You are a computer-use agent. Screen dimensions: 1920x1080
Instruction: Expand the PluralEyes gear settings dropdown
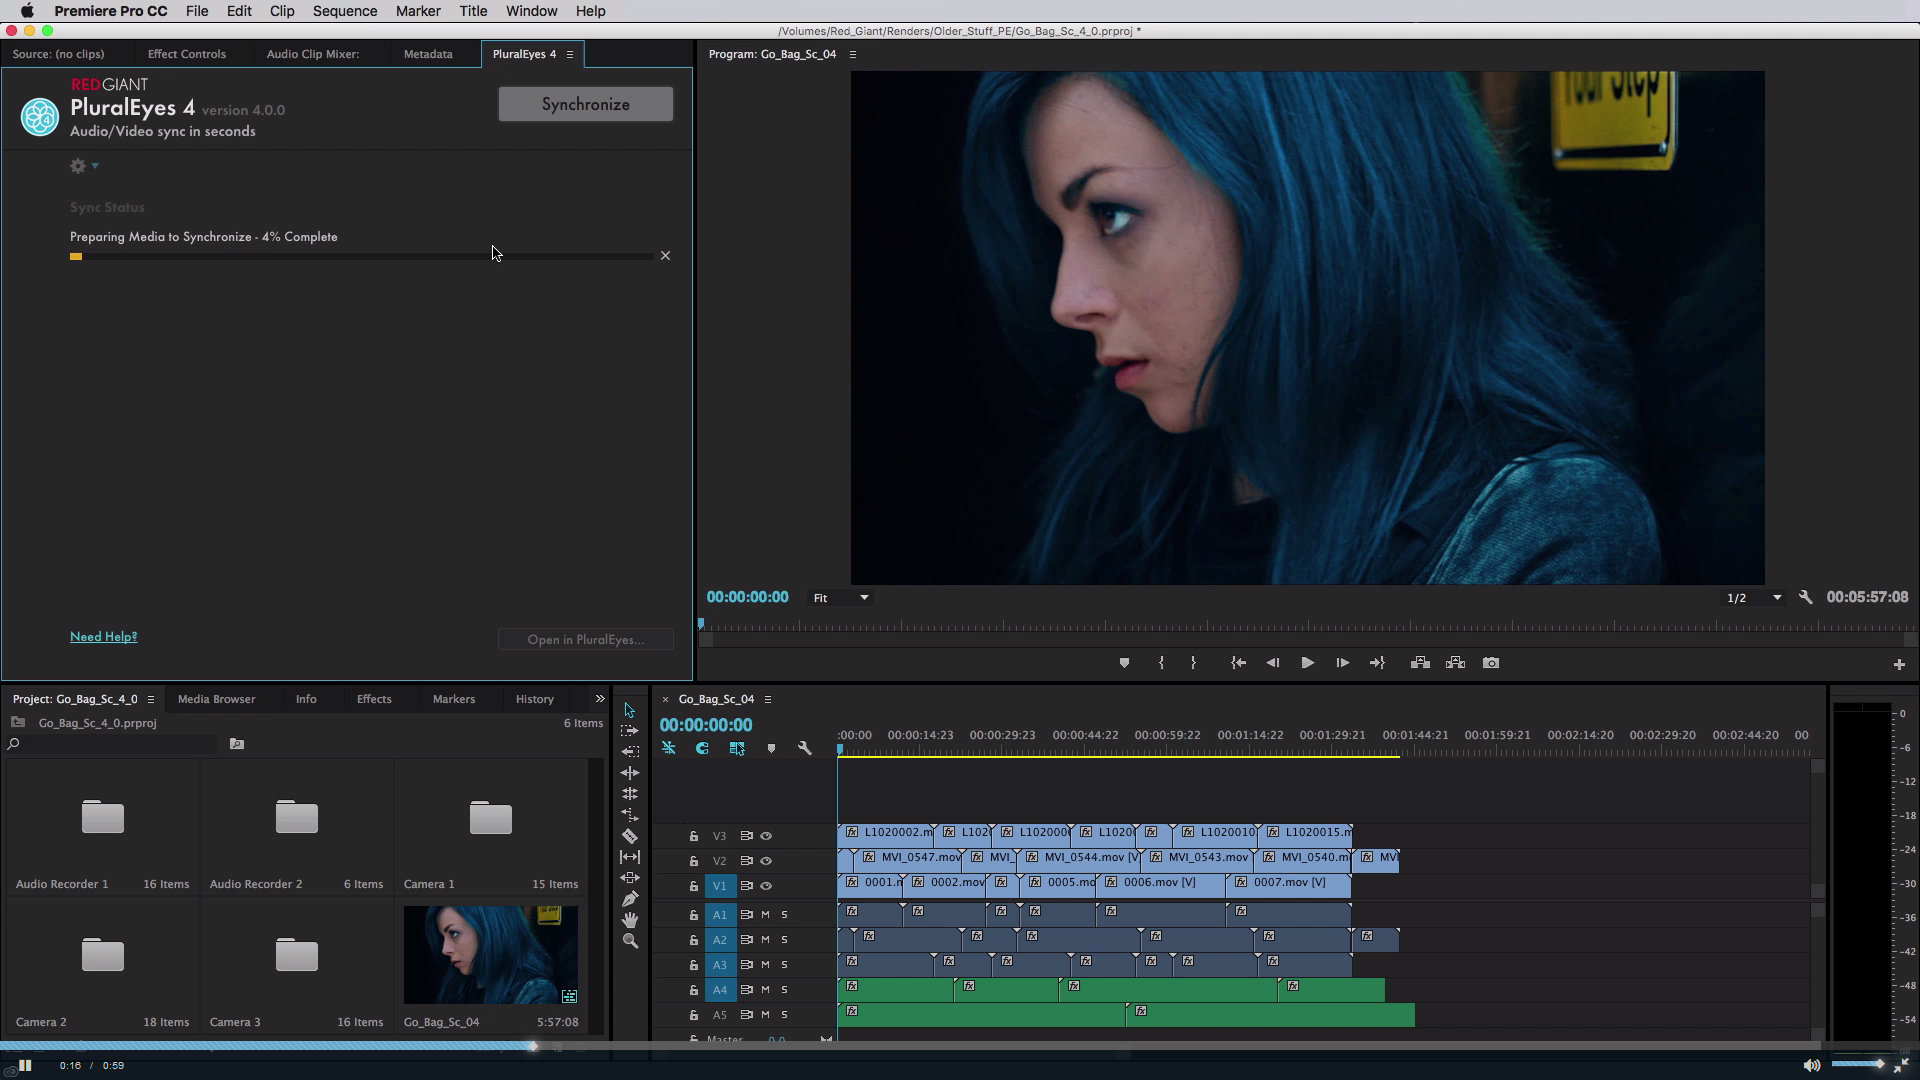(84, 166)
